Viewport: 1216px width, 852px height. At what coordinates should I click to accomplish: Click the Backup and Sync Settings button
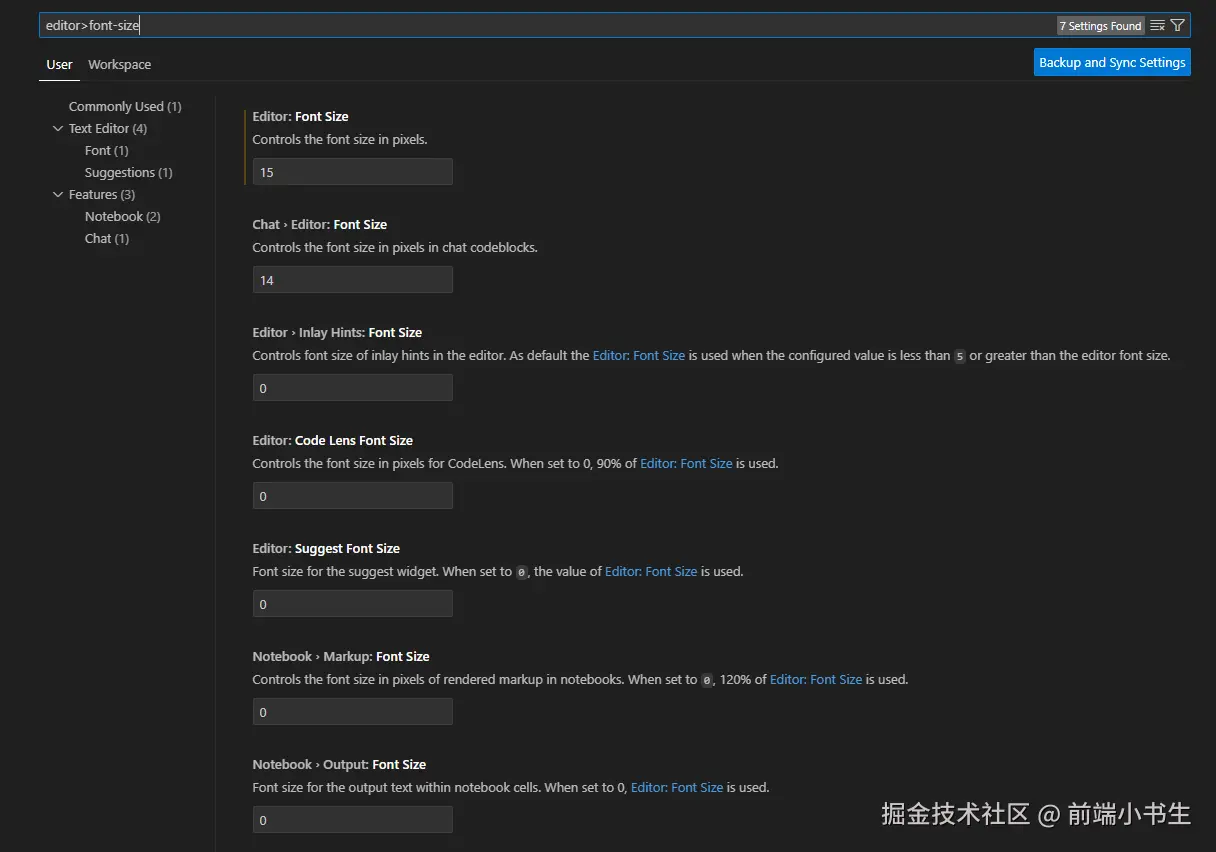[1111, 61]
